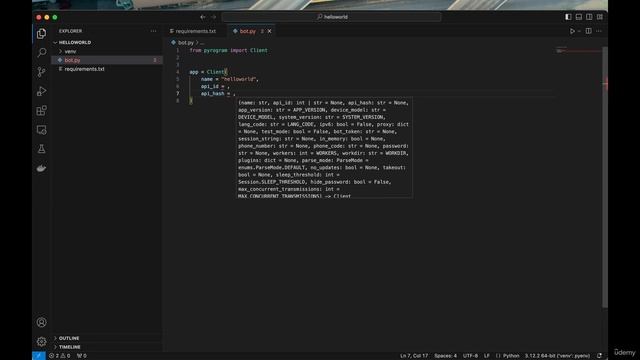Image resolution: width=640 pixels, height=360 pixels.
Task: Customize editor layout icon
Action: [600, 17]
